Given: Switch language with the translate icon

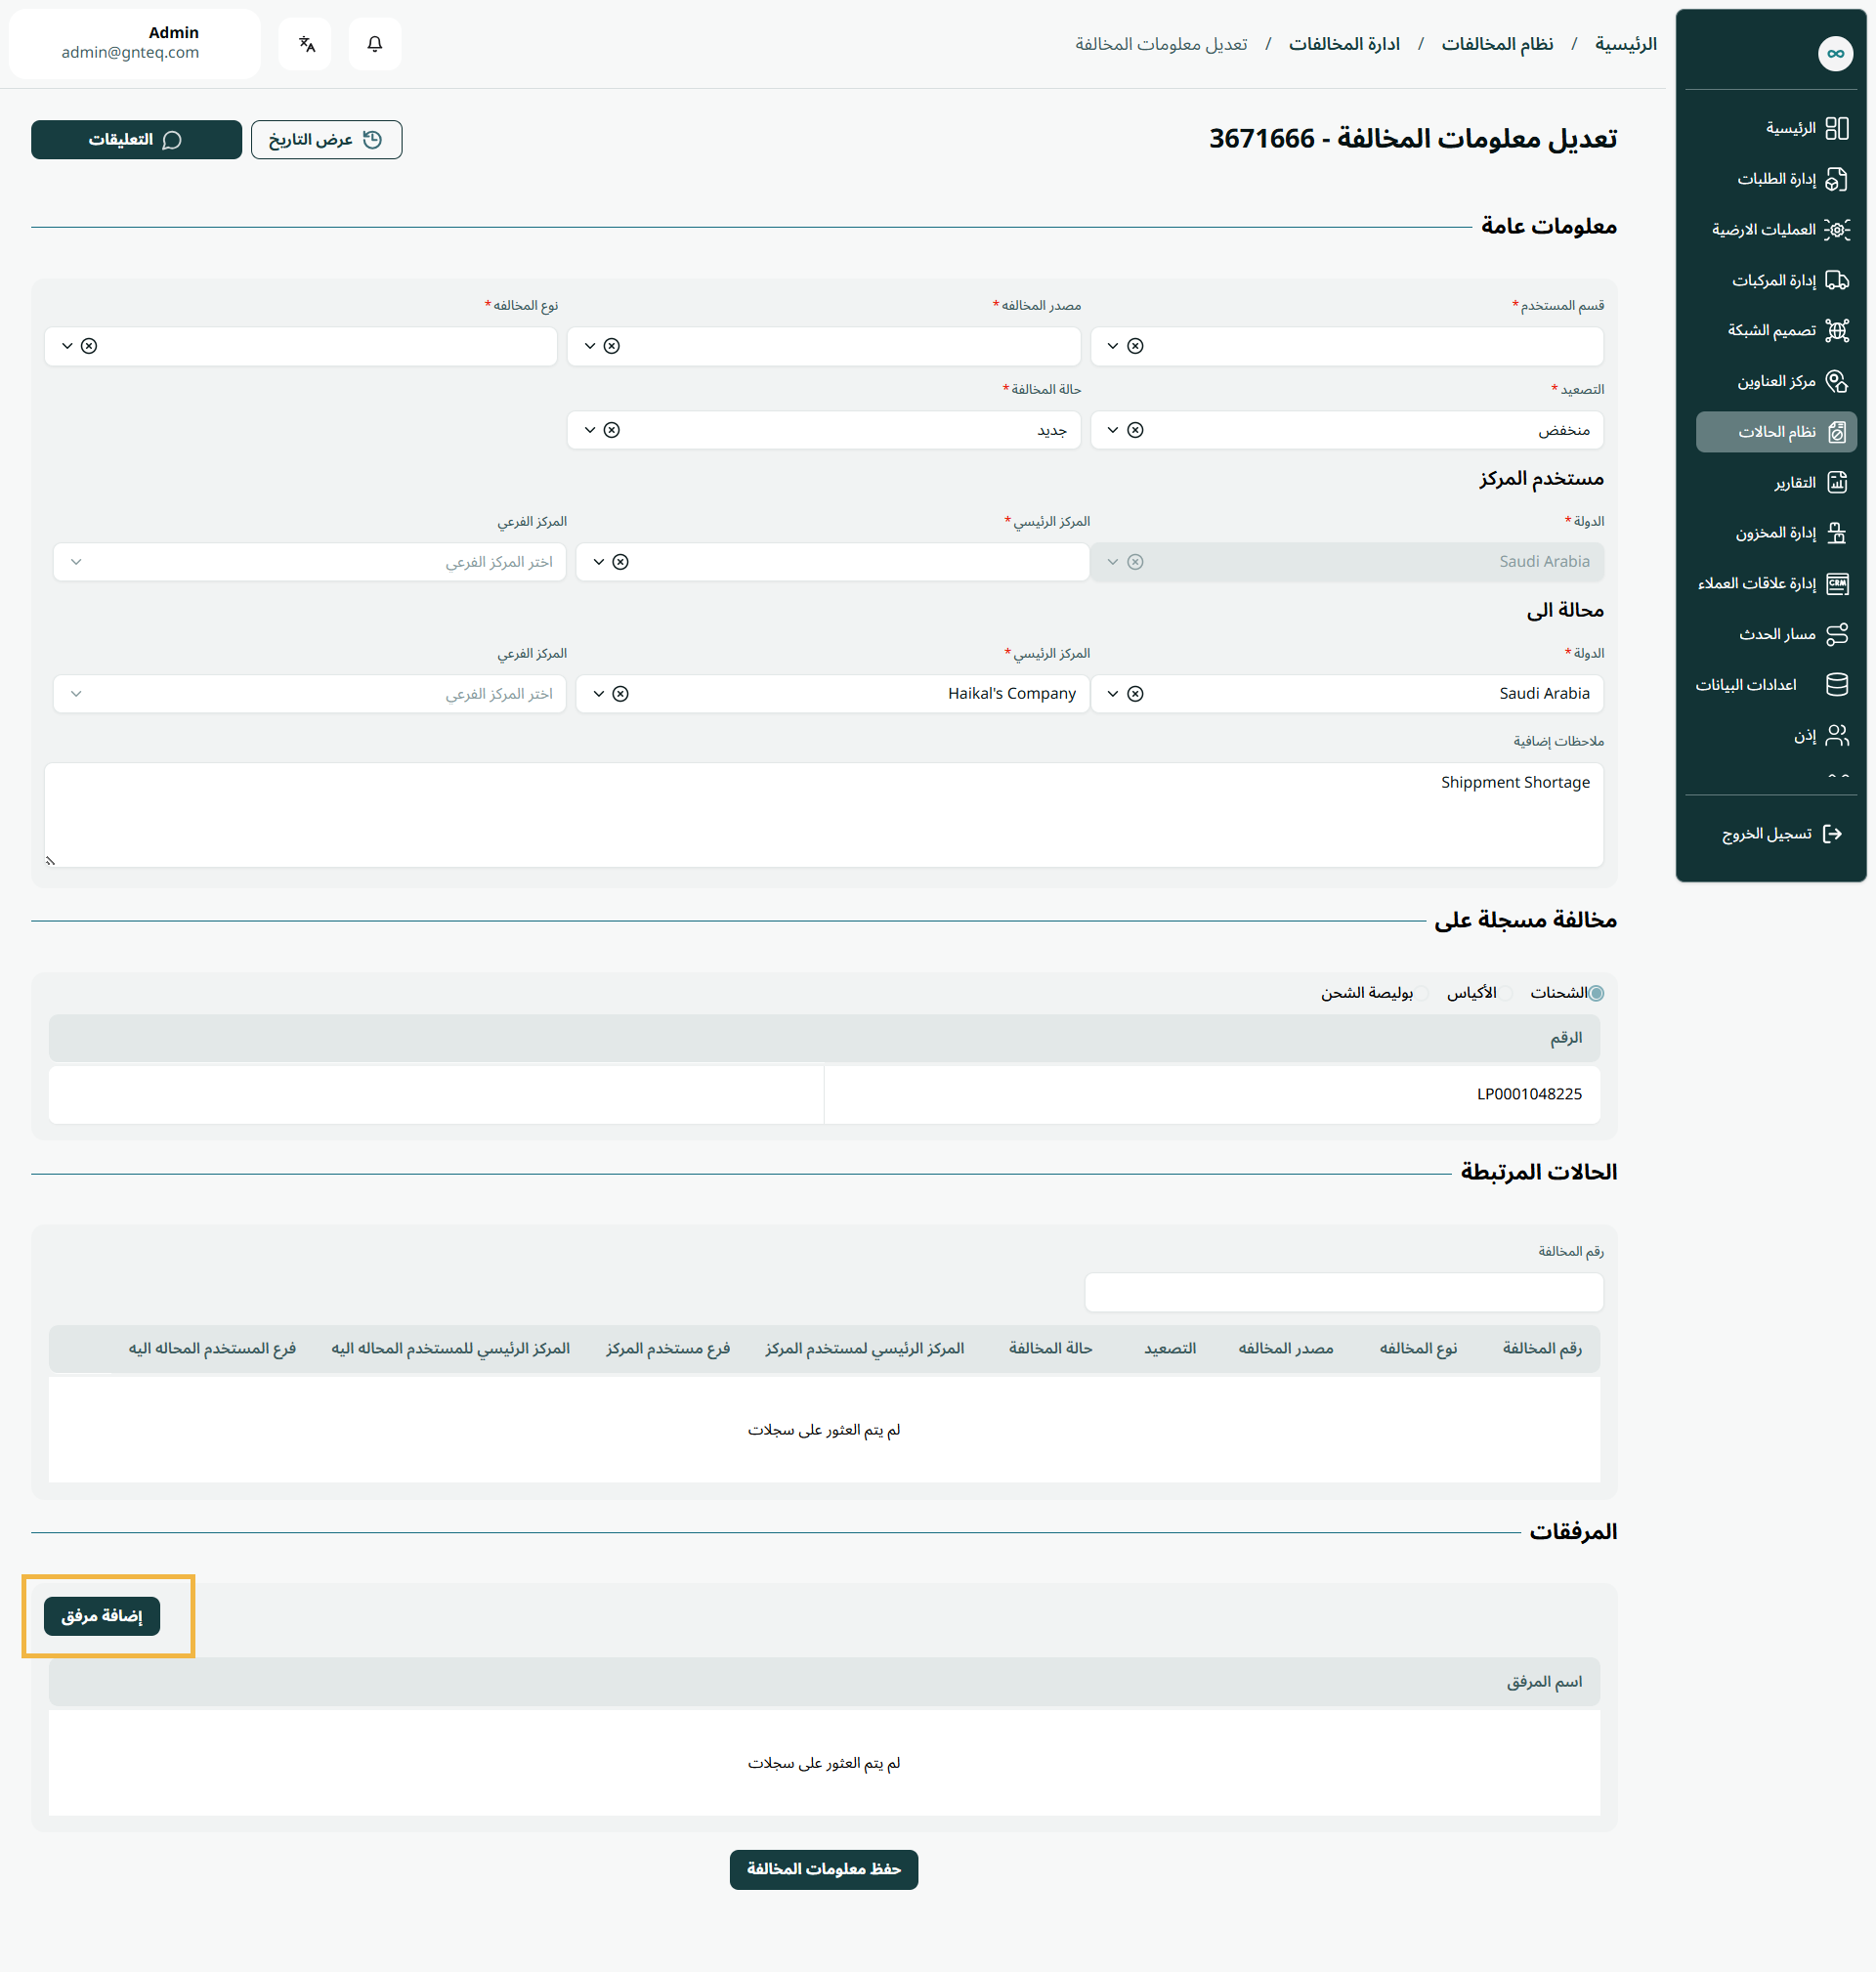Looking at the screenshot, I should (306, 44).
